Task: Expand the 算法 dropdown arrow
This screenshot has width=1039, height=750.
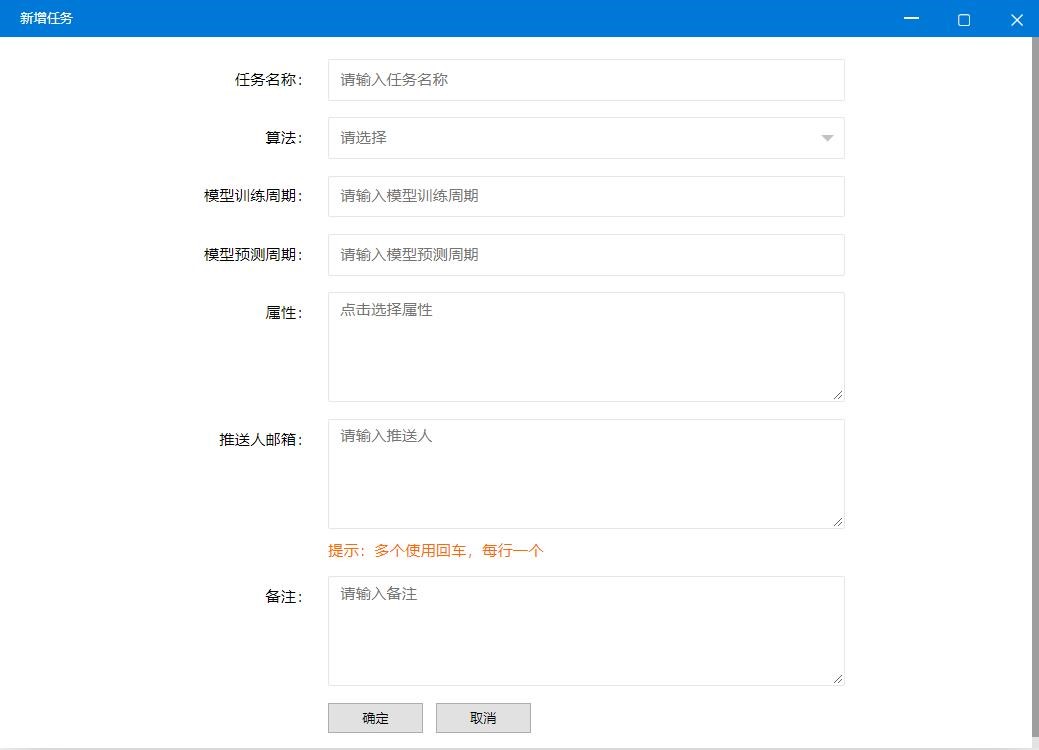Action: pyautogui.click(x=827, y=138)
